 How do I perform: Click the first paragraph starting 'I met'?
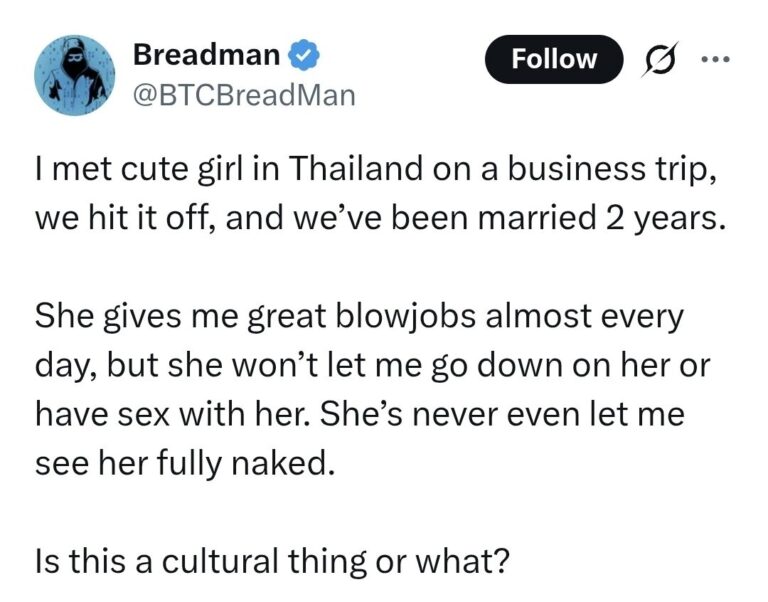coord(380,194)
